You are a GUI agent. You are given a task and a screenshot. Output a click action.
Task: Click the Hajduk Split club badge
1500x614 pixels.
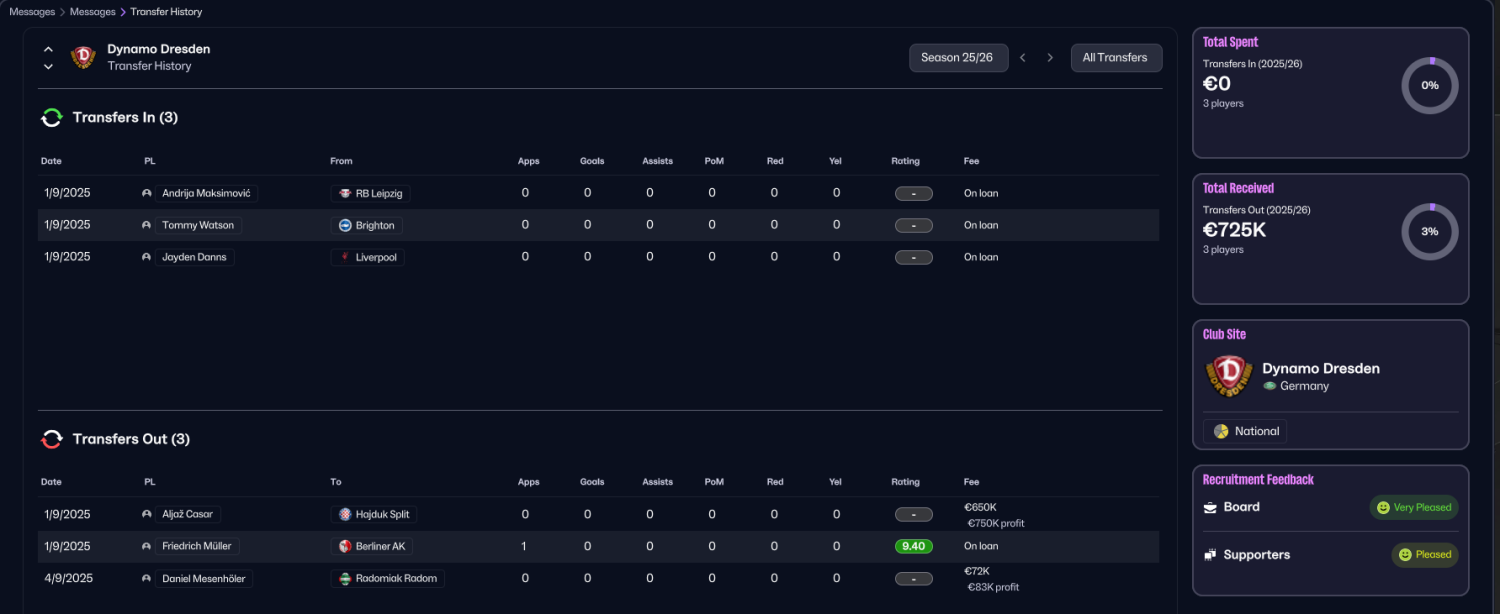coord(345,514)
